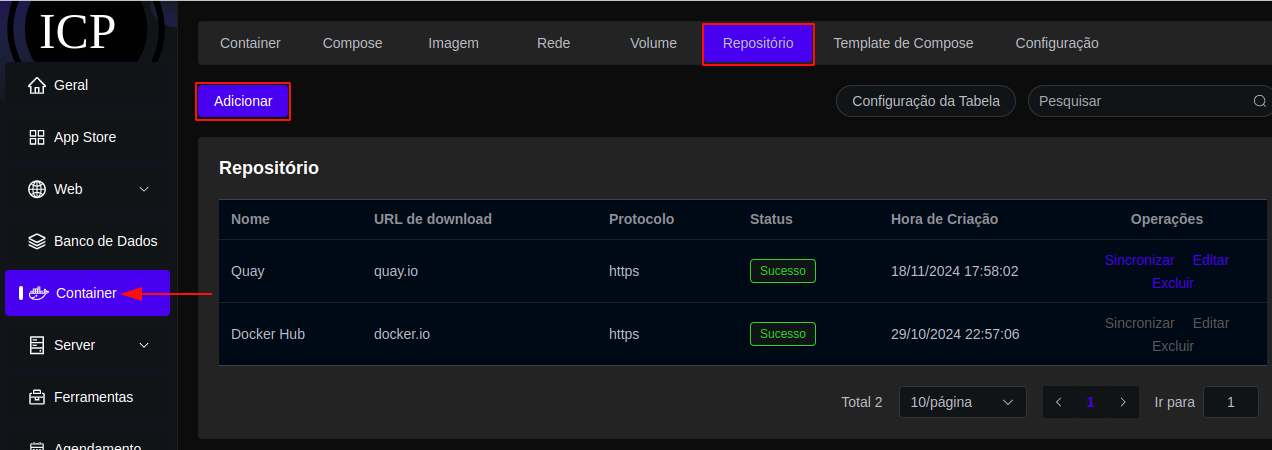Click the Server rack icon
Viewport: 1272px width, 450px height.
[x=37, y=345]
